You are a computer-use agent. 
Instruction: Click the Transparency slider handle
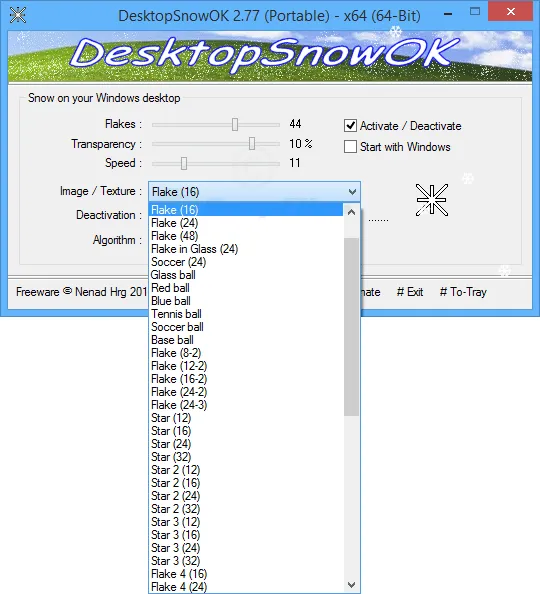pos(252,144)
